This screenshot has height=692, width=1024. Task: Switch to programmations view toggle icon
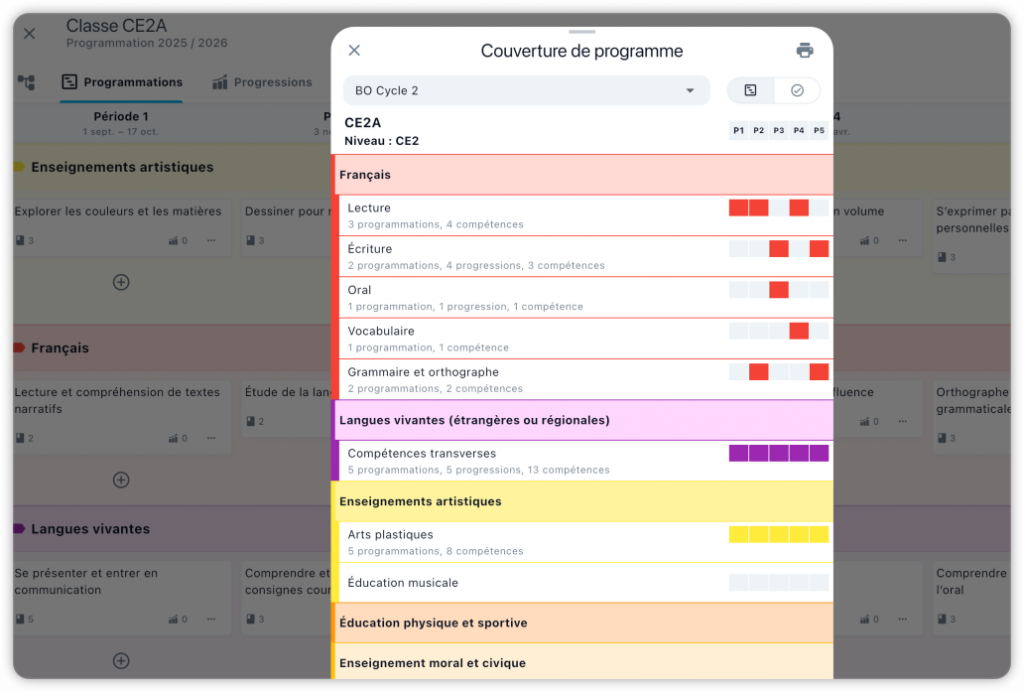pyautogui.click(x=750, y=90)
